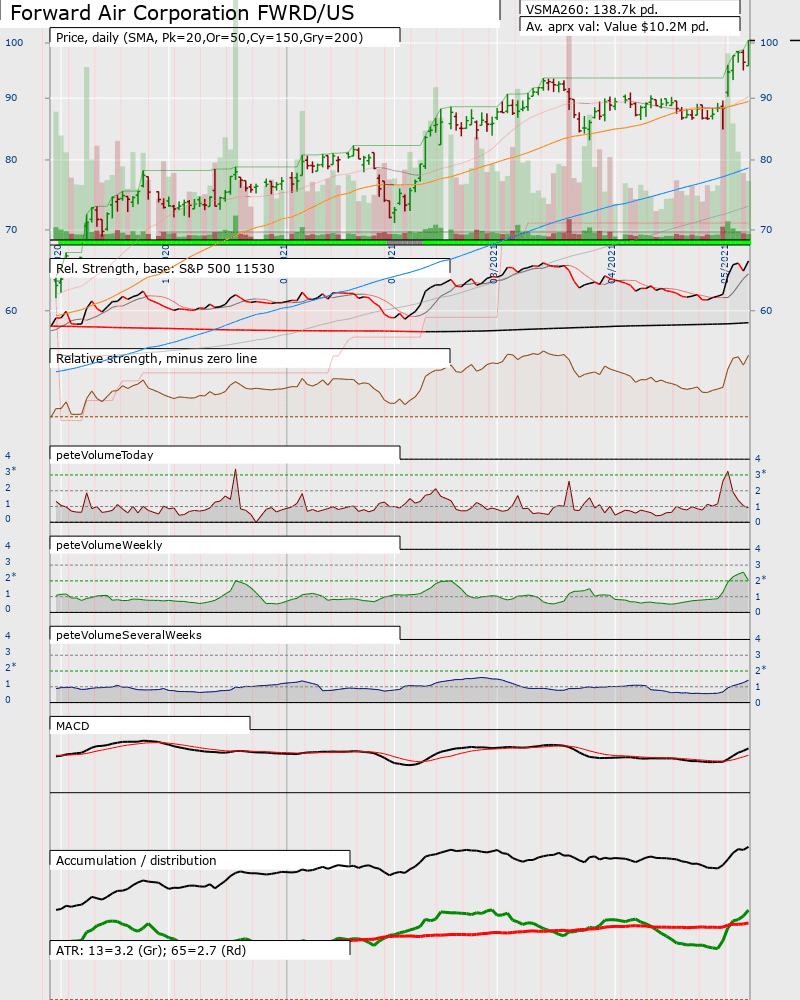This screenshot has height=1000, width=800.
Task: Click the 03/2021 date marker
Action: point(494,266)
